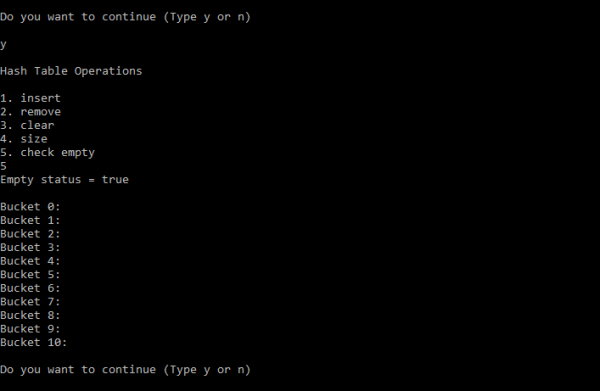Click the 'Bucket 4:' output line
600x391 pixels.
tap(30, 261)
